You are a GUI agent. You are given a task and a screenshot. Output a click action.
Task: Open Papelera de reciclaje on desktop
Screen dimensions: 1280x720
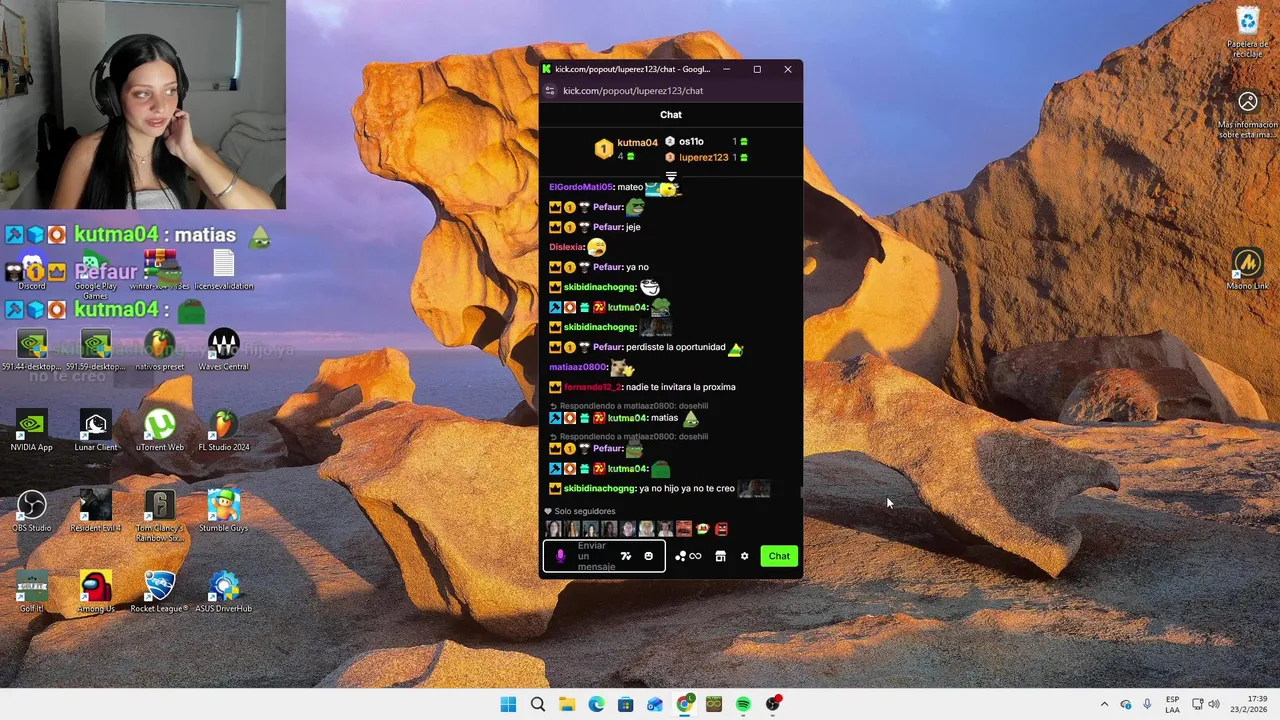click(x=1248, y=33)
